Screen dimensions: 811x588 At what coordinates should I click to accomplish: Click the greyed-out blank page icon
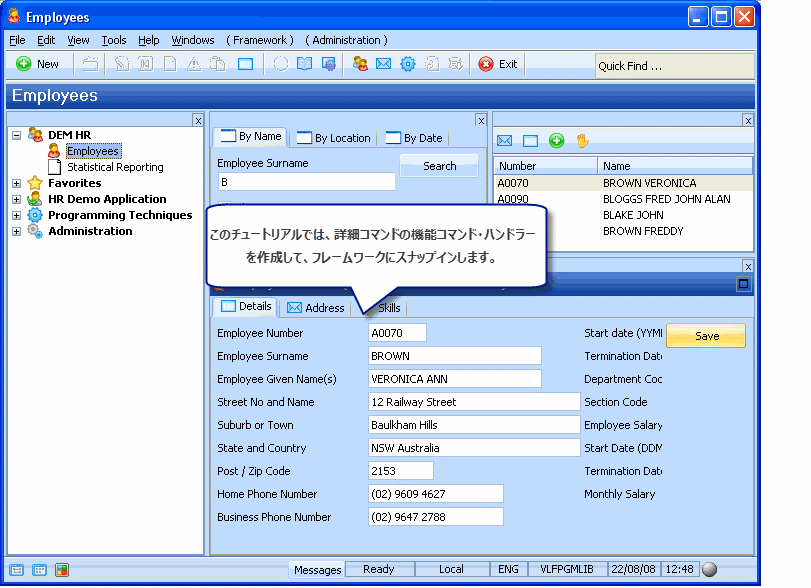tap(170, 64)
